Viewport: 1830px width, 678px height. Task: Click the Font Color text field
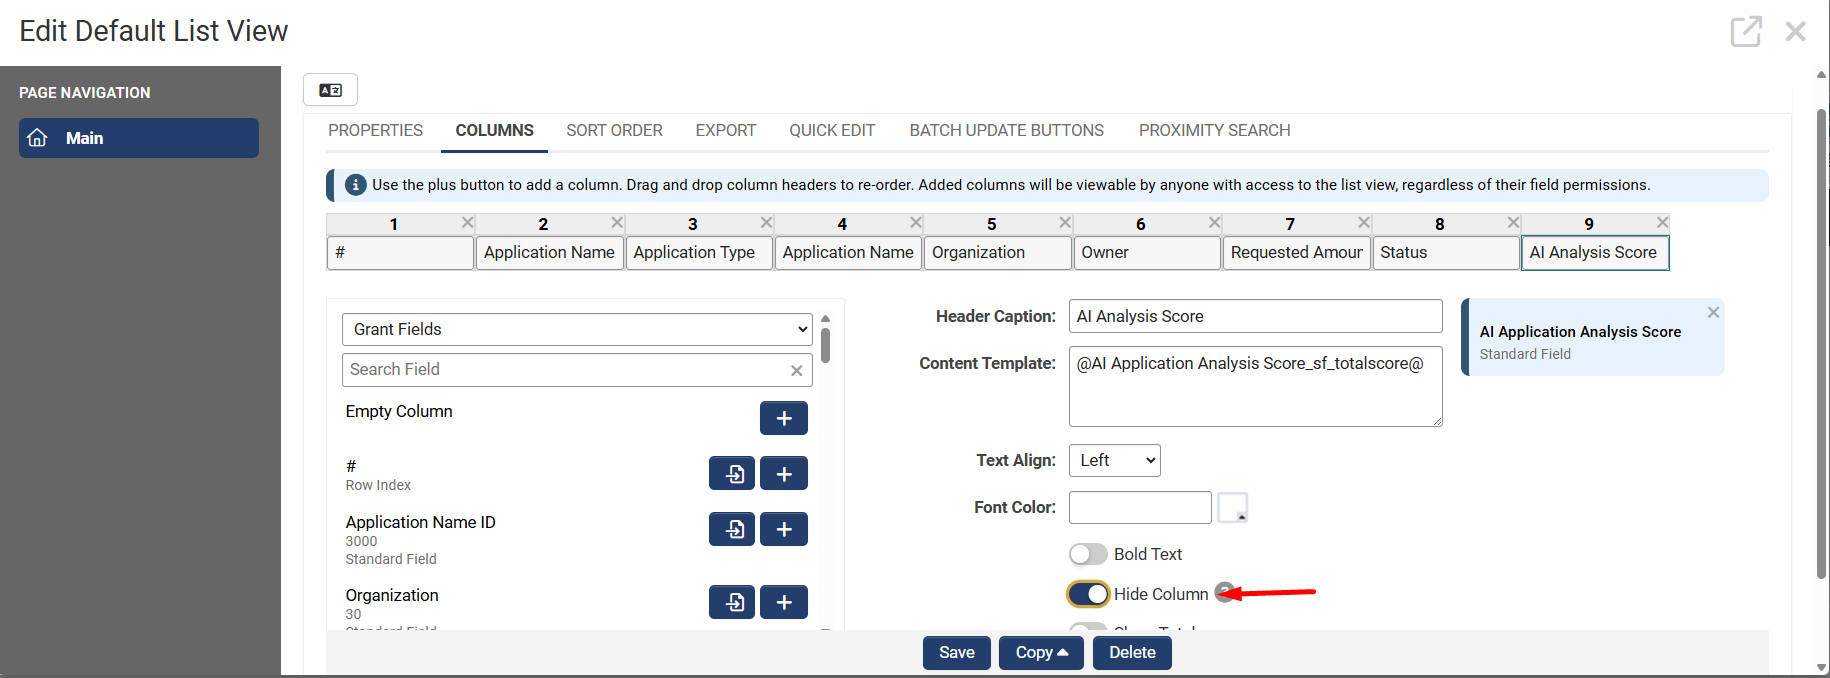tap(1140, 507)
